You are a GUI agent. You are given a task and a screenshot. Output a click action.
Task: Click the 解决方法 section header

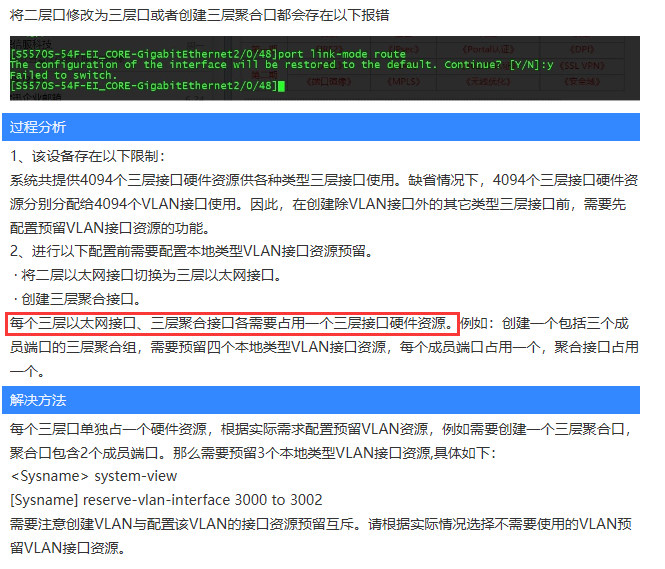321,400
